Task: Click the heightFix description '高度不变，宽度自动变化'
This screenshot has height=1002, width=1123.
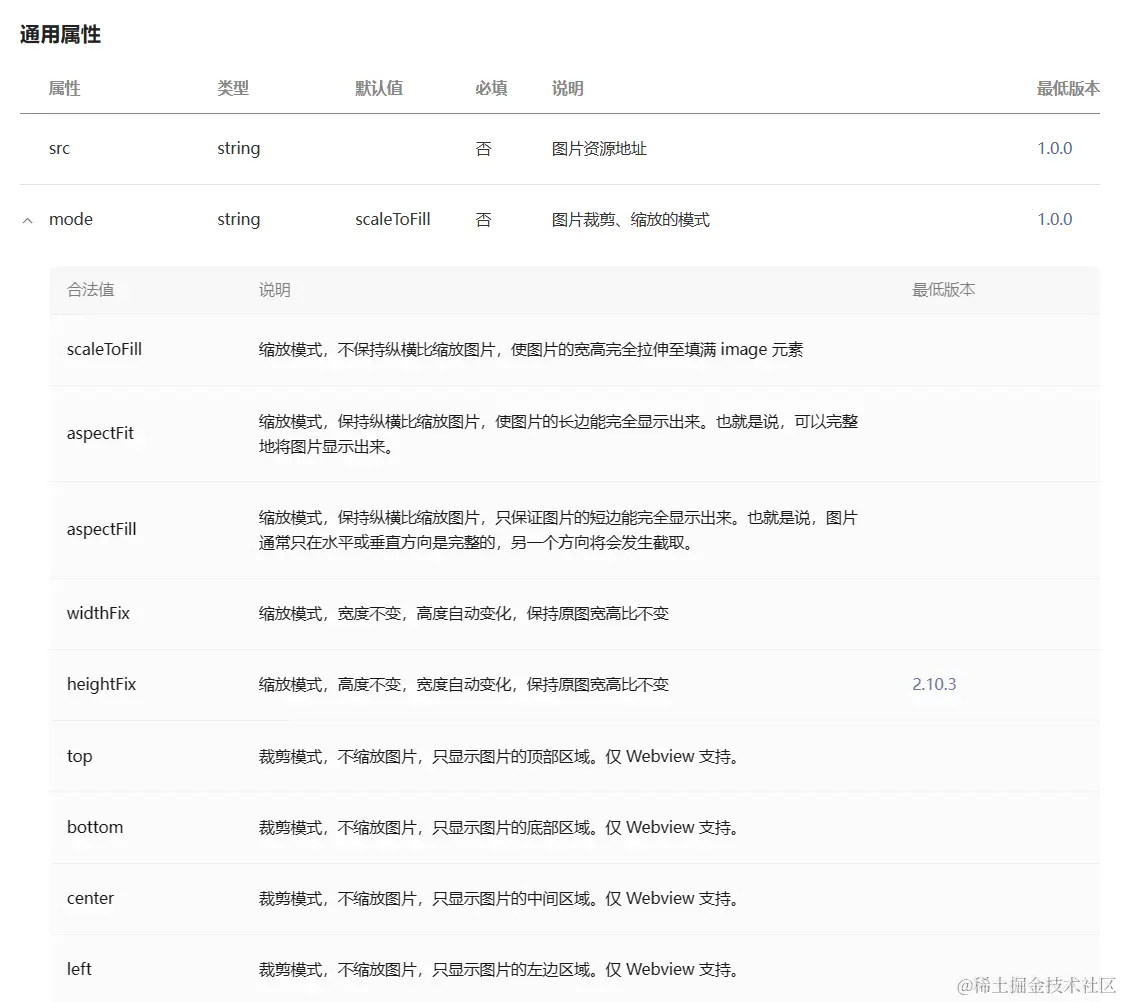Action: [424, 684]
